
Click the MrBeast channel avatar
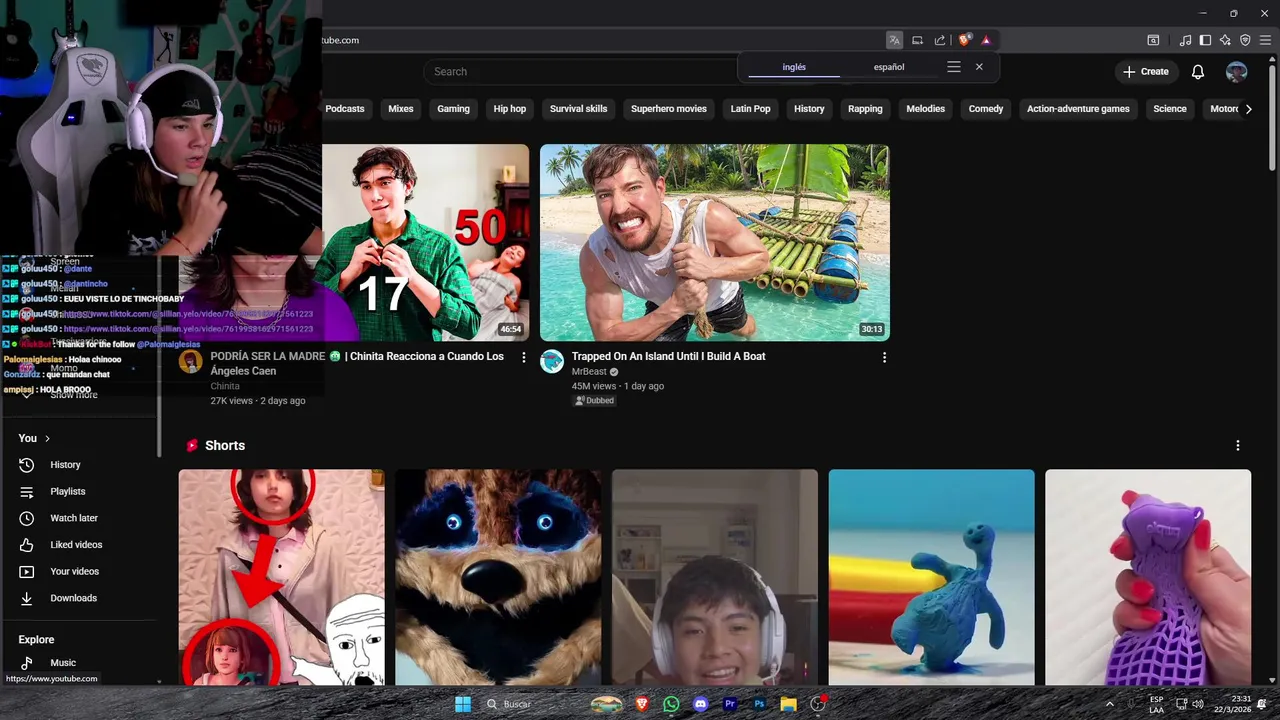pyautogui.click(x=552, y=362)
